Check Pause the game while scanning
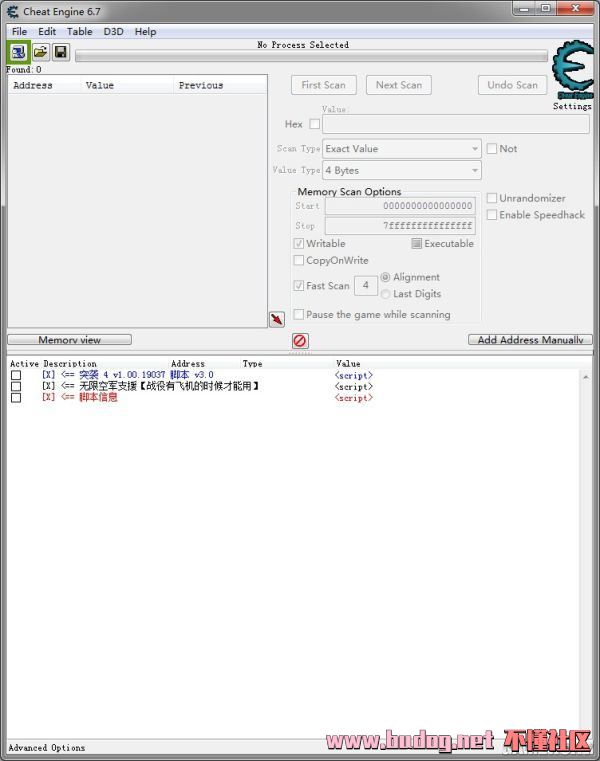Viewport: 600px width, 761px height. click(299, 314)
